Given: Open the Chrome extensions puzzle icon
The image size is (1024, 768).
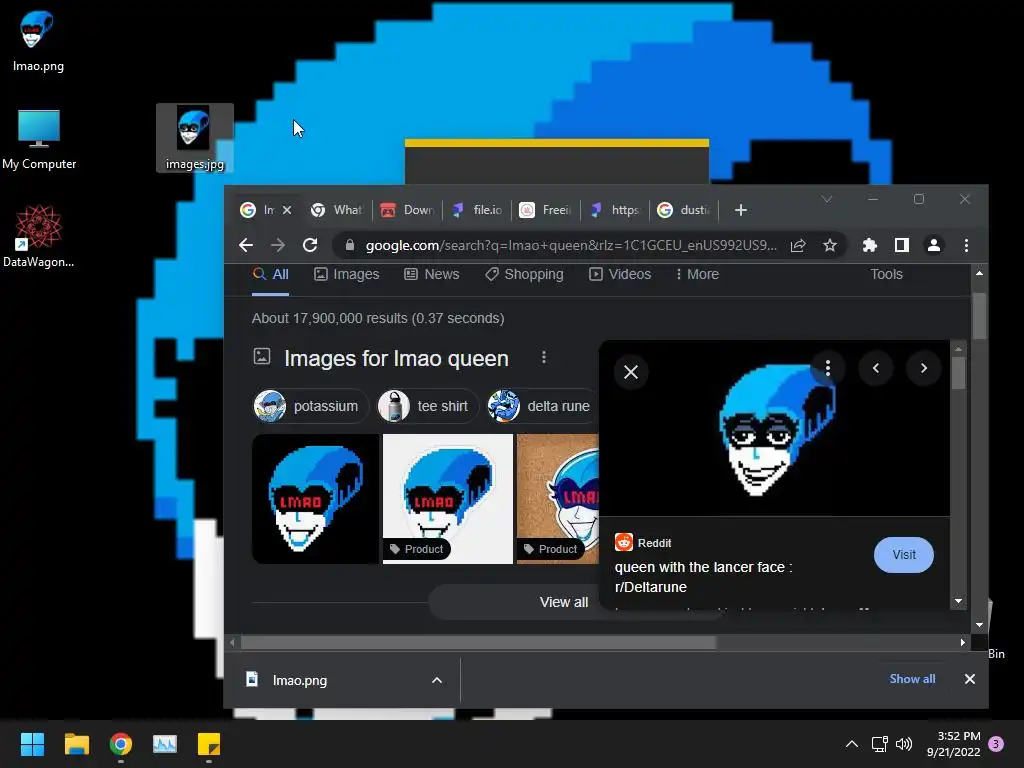Looking at the screenshot, I should 870,246.
